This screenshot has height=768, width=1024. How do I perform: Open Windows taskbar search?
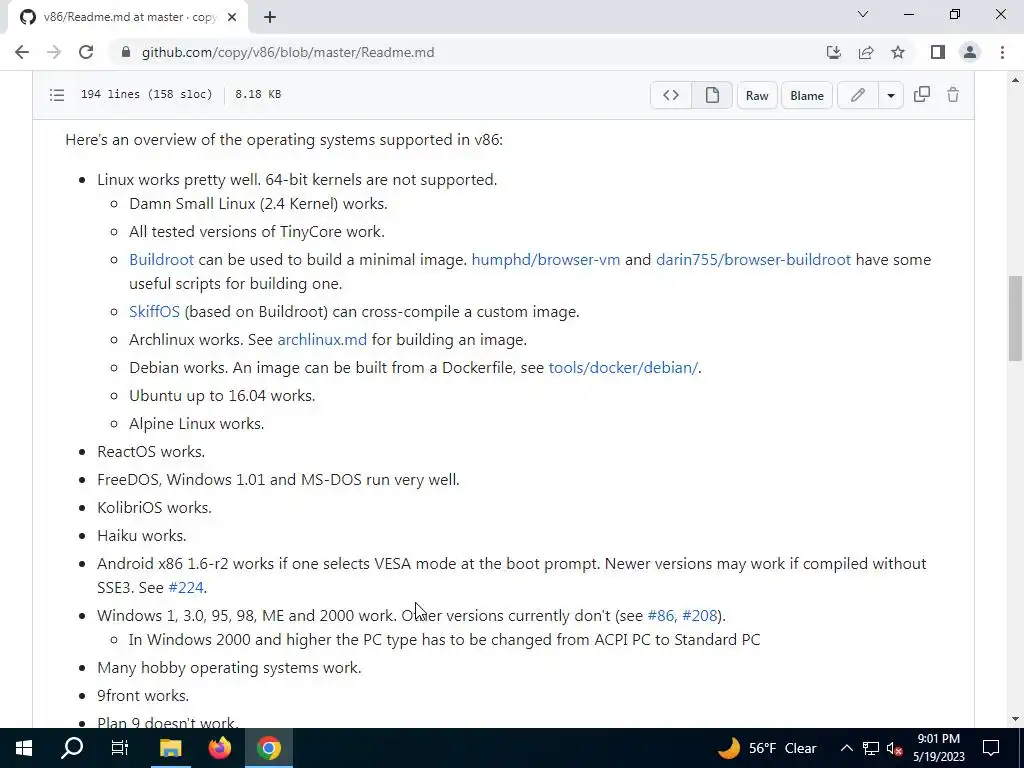click(72, 748)
